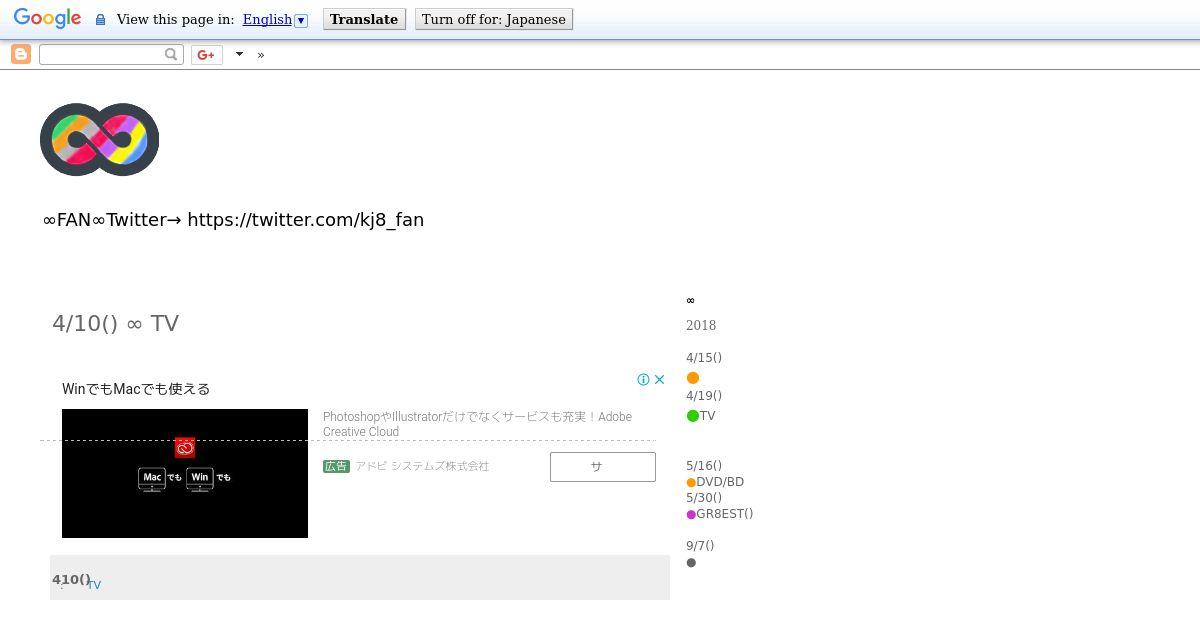1200x630 pixels.
Task: Click the red Adobe Creative Cloud icon
Action: (x=184, y=447)
